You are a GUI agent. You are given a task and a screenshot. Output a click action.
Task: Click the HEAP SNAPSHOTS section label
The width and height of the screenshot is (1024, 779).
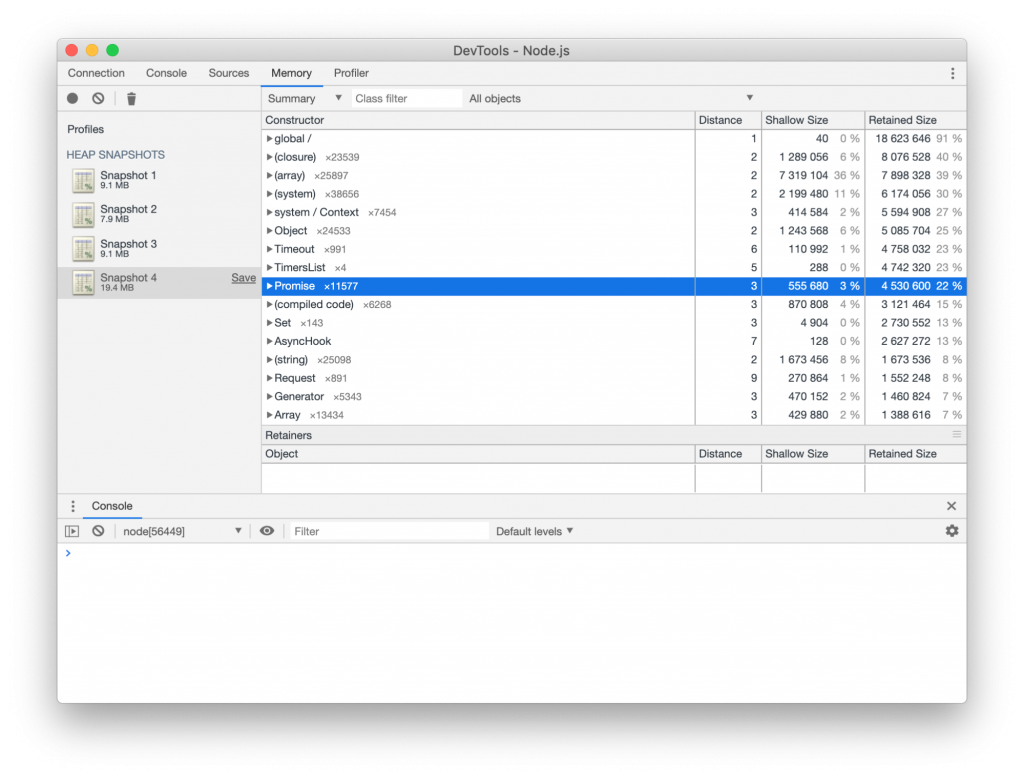tap(116, 155)
